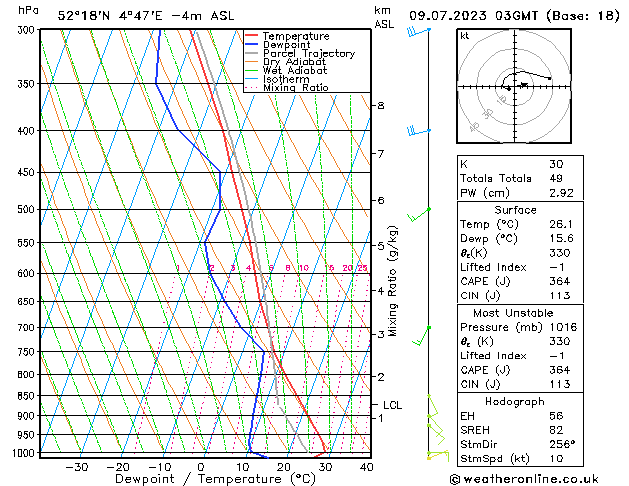Select the SREH value 82
Screen dimensions: 629x486
pos(556,430)
